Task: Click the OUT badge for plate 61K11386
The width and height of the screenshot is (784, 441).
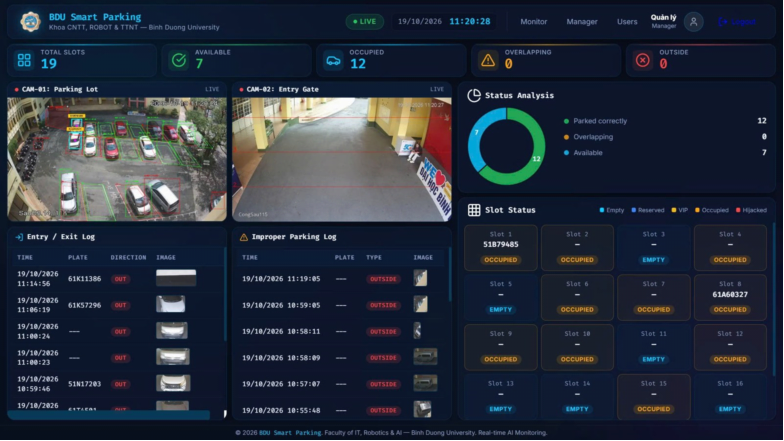Action: click(120, 279)
